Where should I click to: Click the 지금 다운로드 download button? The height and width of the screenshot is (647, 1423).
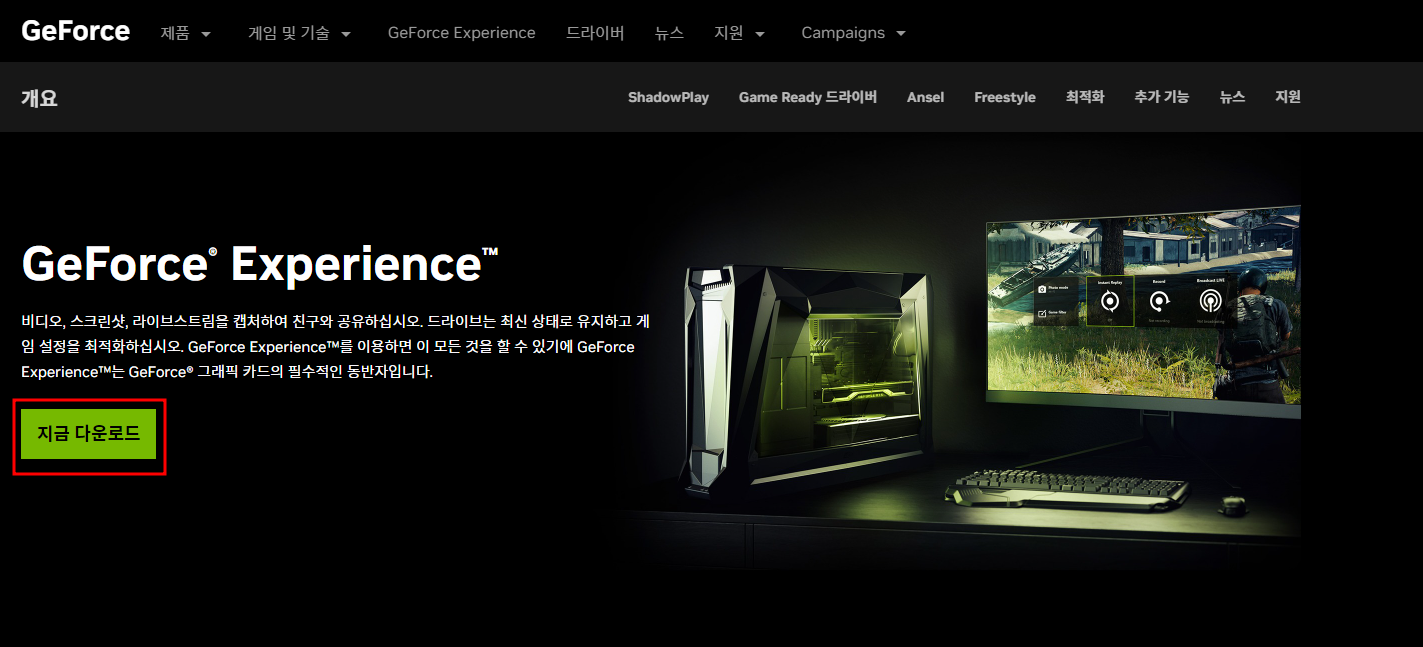(88, 436)
